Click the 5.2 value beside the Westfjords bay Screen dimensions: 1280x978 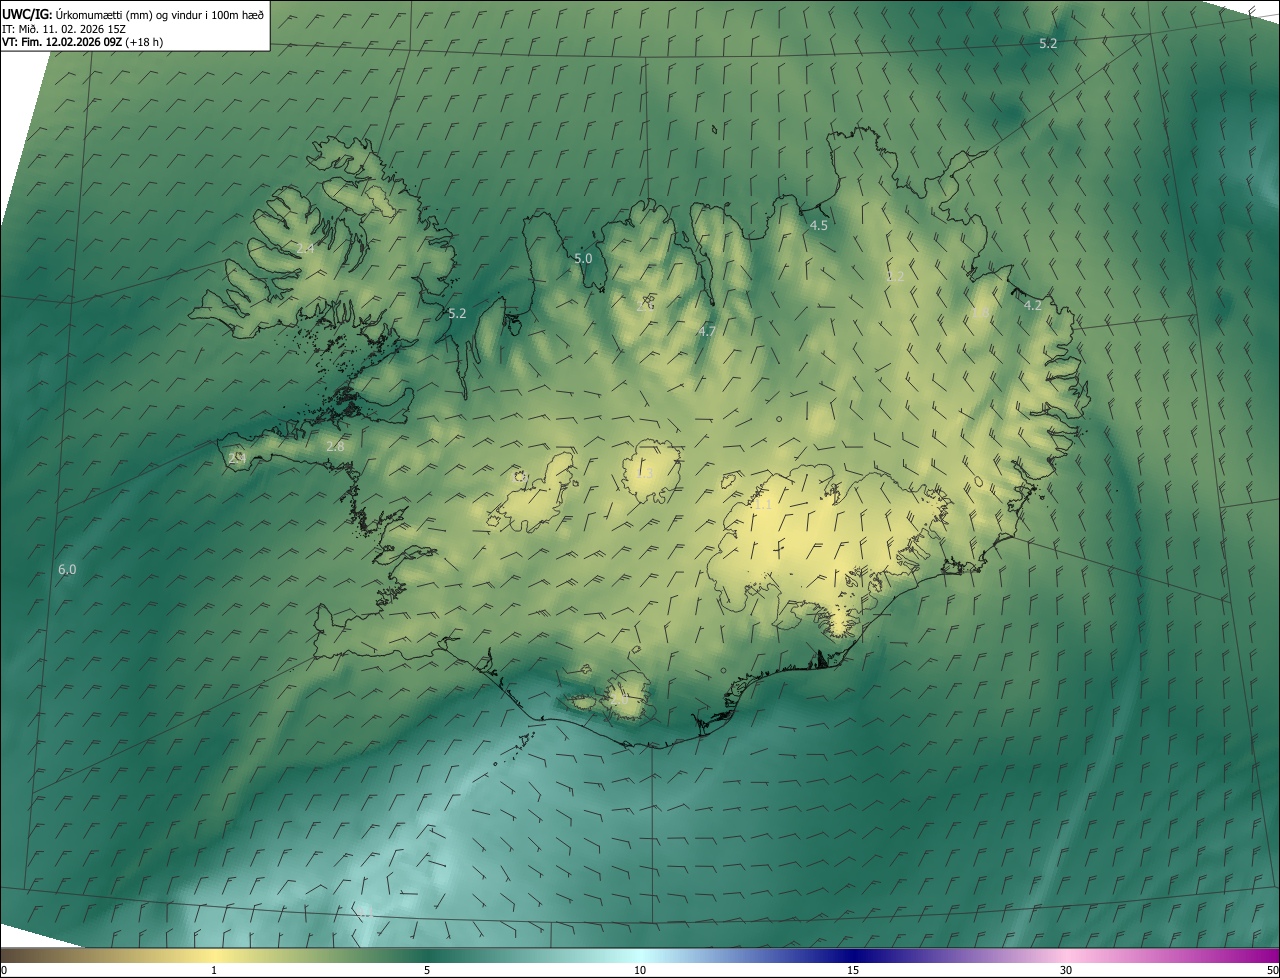coord(457,314)
